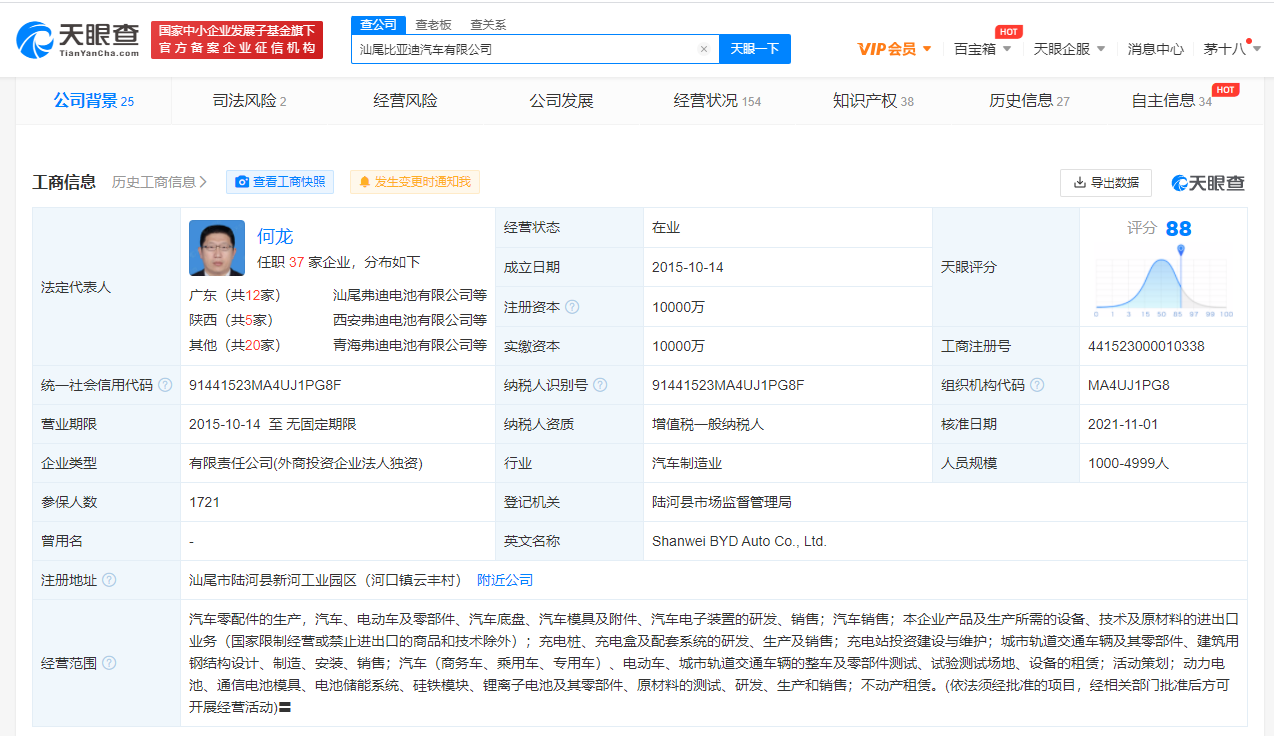The height and width of the screenshot is (736, 1274).
Task: Open the 百宝箱 dropdown
Action: tap(982, 49)
